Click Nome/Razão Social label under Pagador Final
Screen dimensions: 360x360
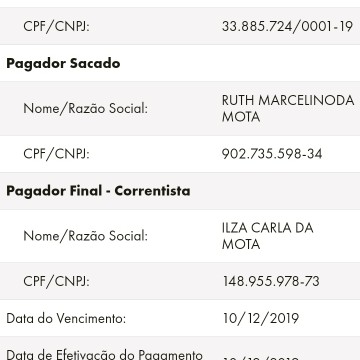[85, 236]
